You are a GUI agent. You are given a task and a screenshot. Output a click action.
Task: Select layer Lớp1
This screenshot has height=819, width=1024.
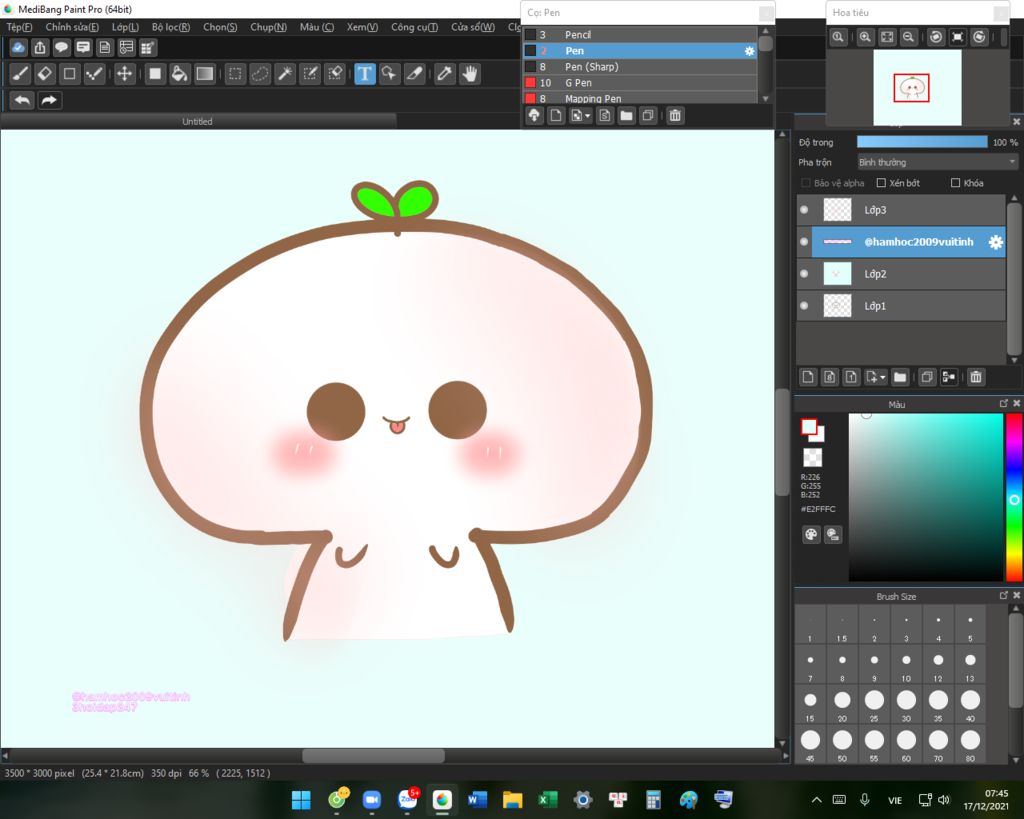click(x=901, y=306)
